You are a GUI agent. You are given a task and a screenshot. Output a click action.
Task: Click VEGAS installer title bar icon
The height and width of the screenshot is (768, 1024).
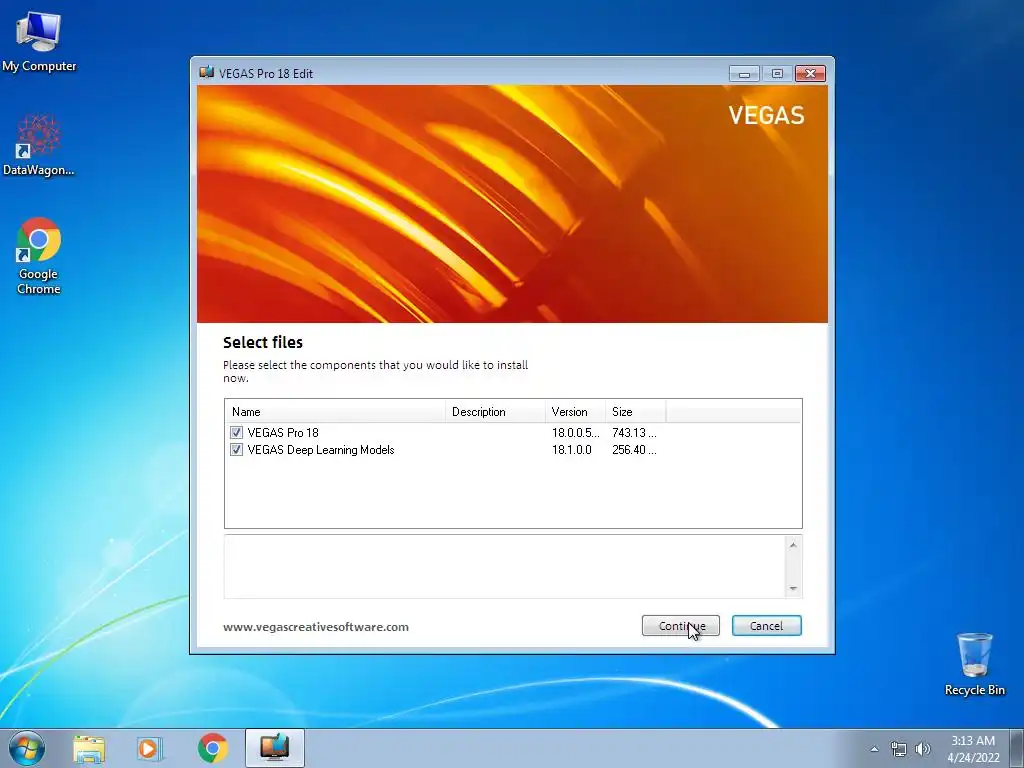coord(206,72)
